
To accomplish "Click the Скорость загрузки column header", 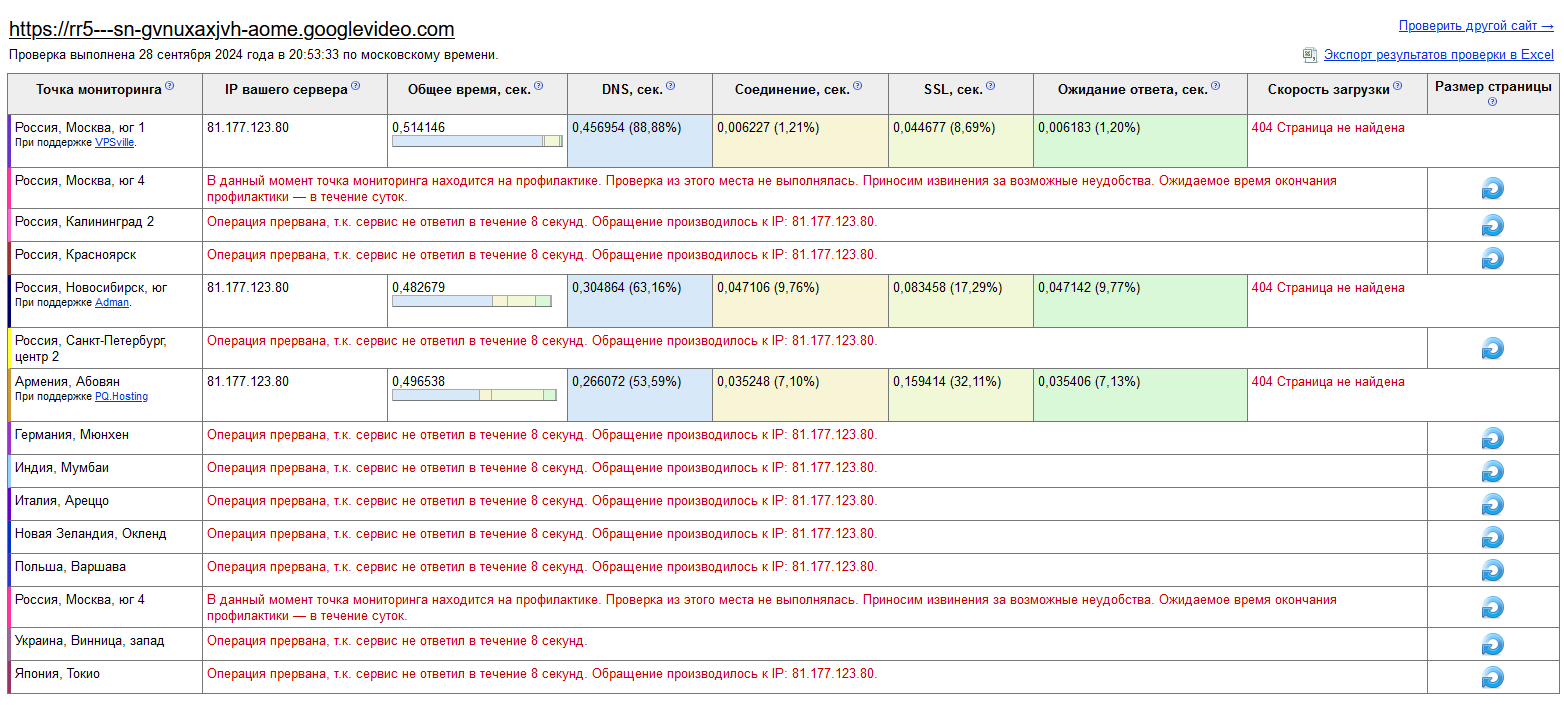I will (1337, 94).
